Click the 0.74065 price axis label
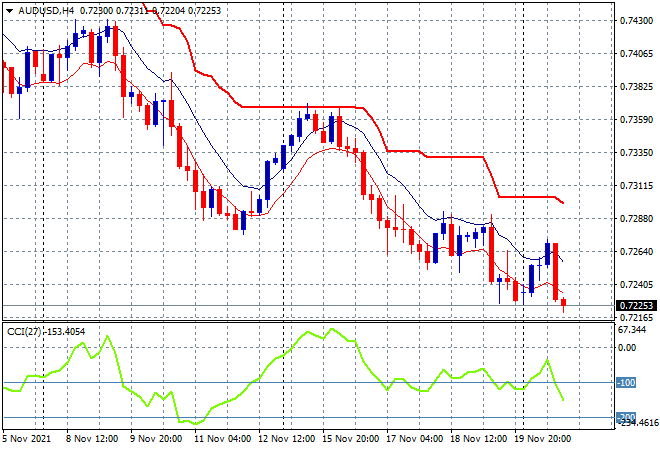Viewport: 660px width, 450px height. tap(636, 53)
